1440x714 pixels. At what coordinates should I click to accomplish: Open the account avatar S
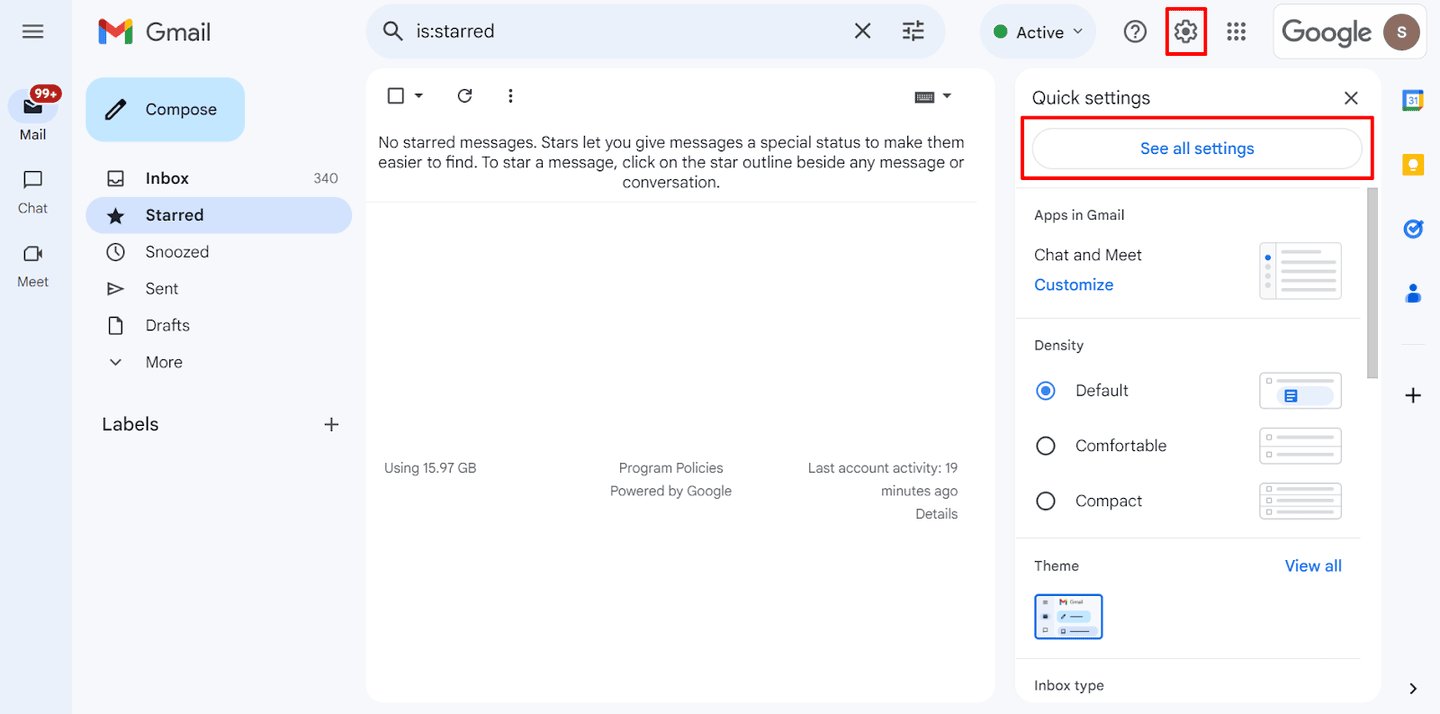[x=1401, y=32]
